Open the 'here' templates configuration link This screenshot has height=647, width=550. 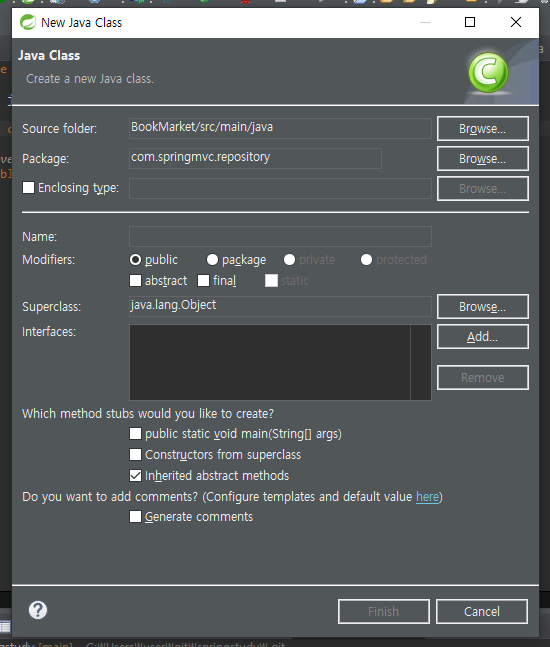click(x=427, y=496)
